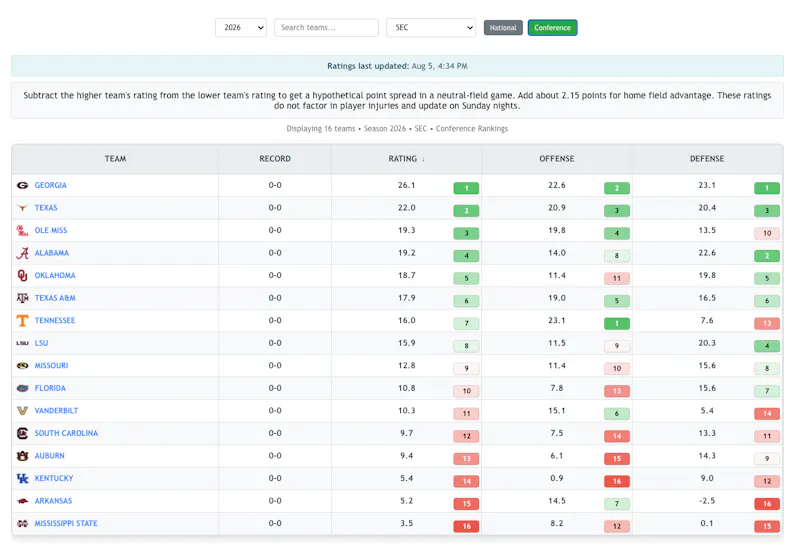
Task: Open the Arkansas team link
Action: pos(53,501)
